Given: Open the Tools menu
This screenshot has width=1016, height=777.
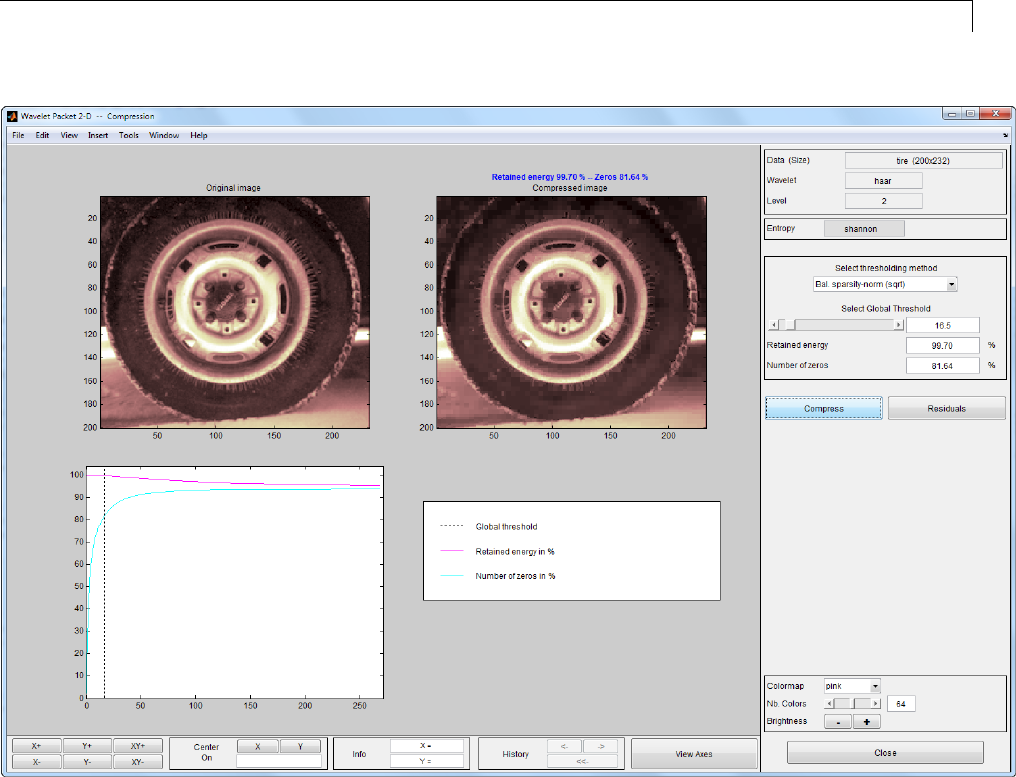Looking at the screenshot, I should (x=128, y=135).
